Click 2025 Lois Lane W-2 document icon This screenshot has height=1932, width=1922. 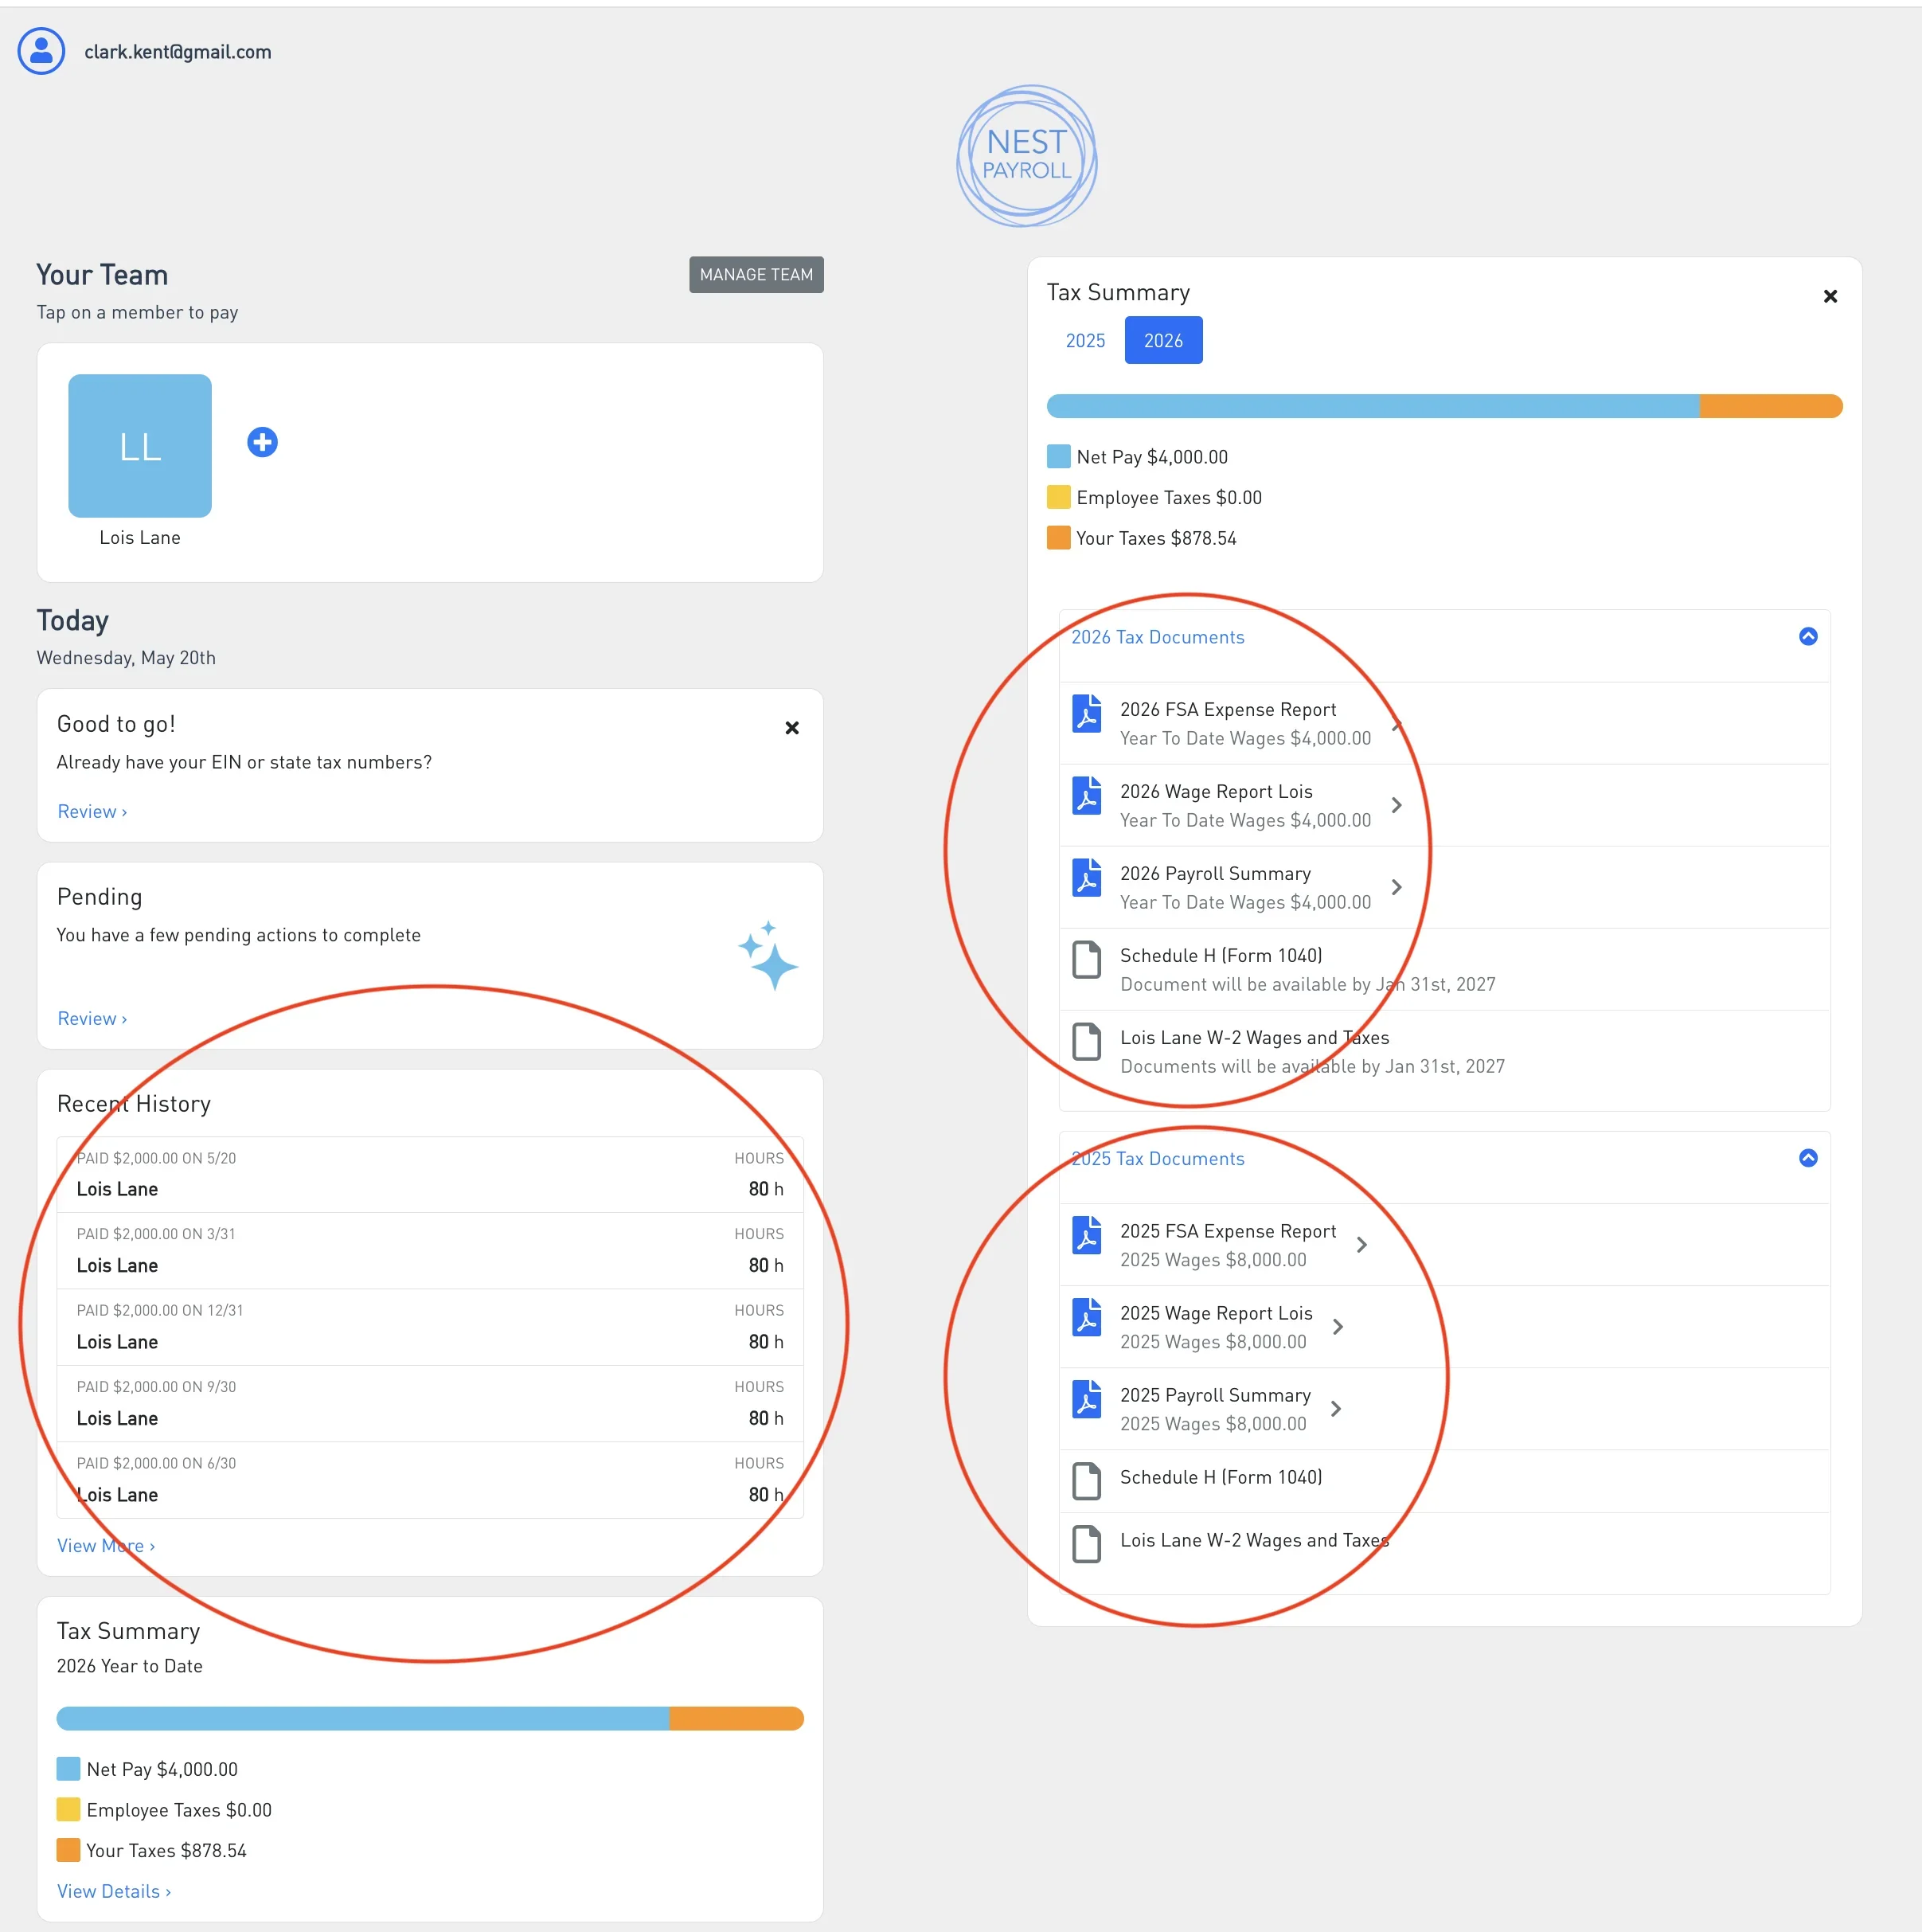click(x=1087, y=1544)
